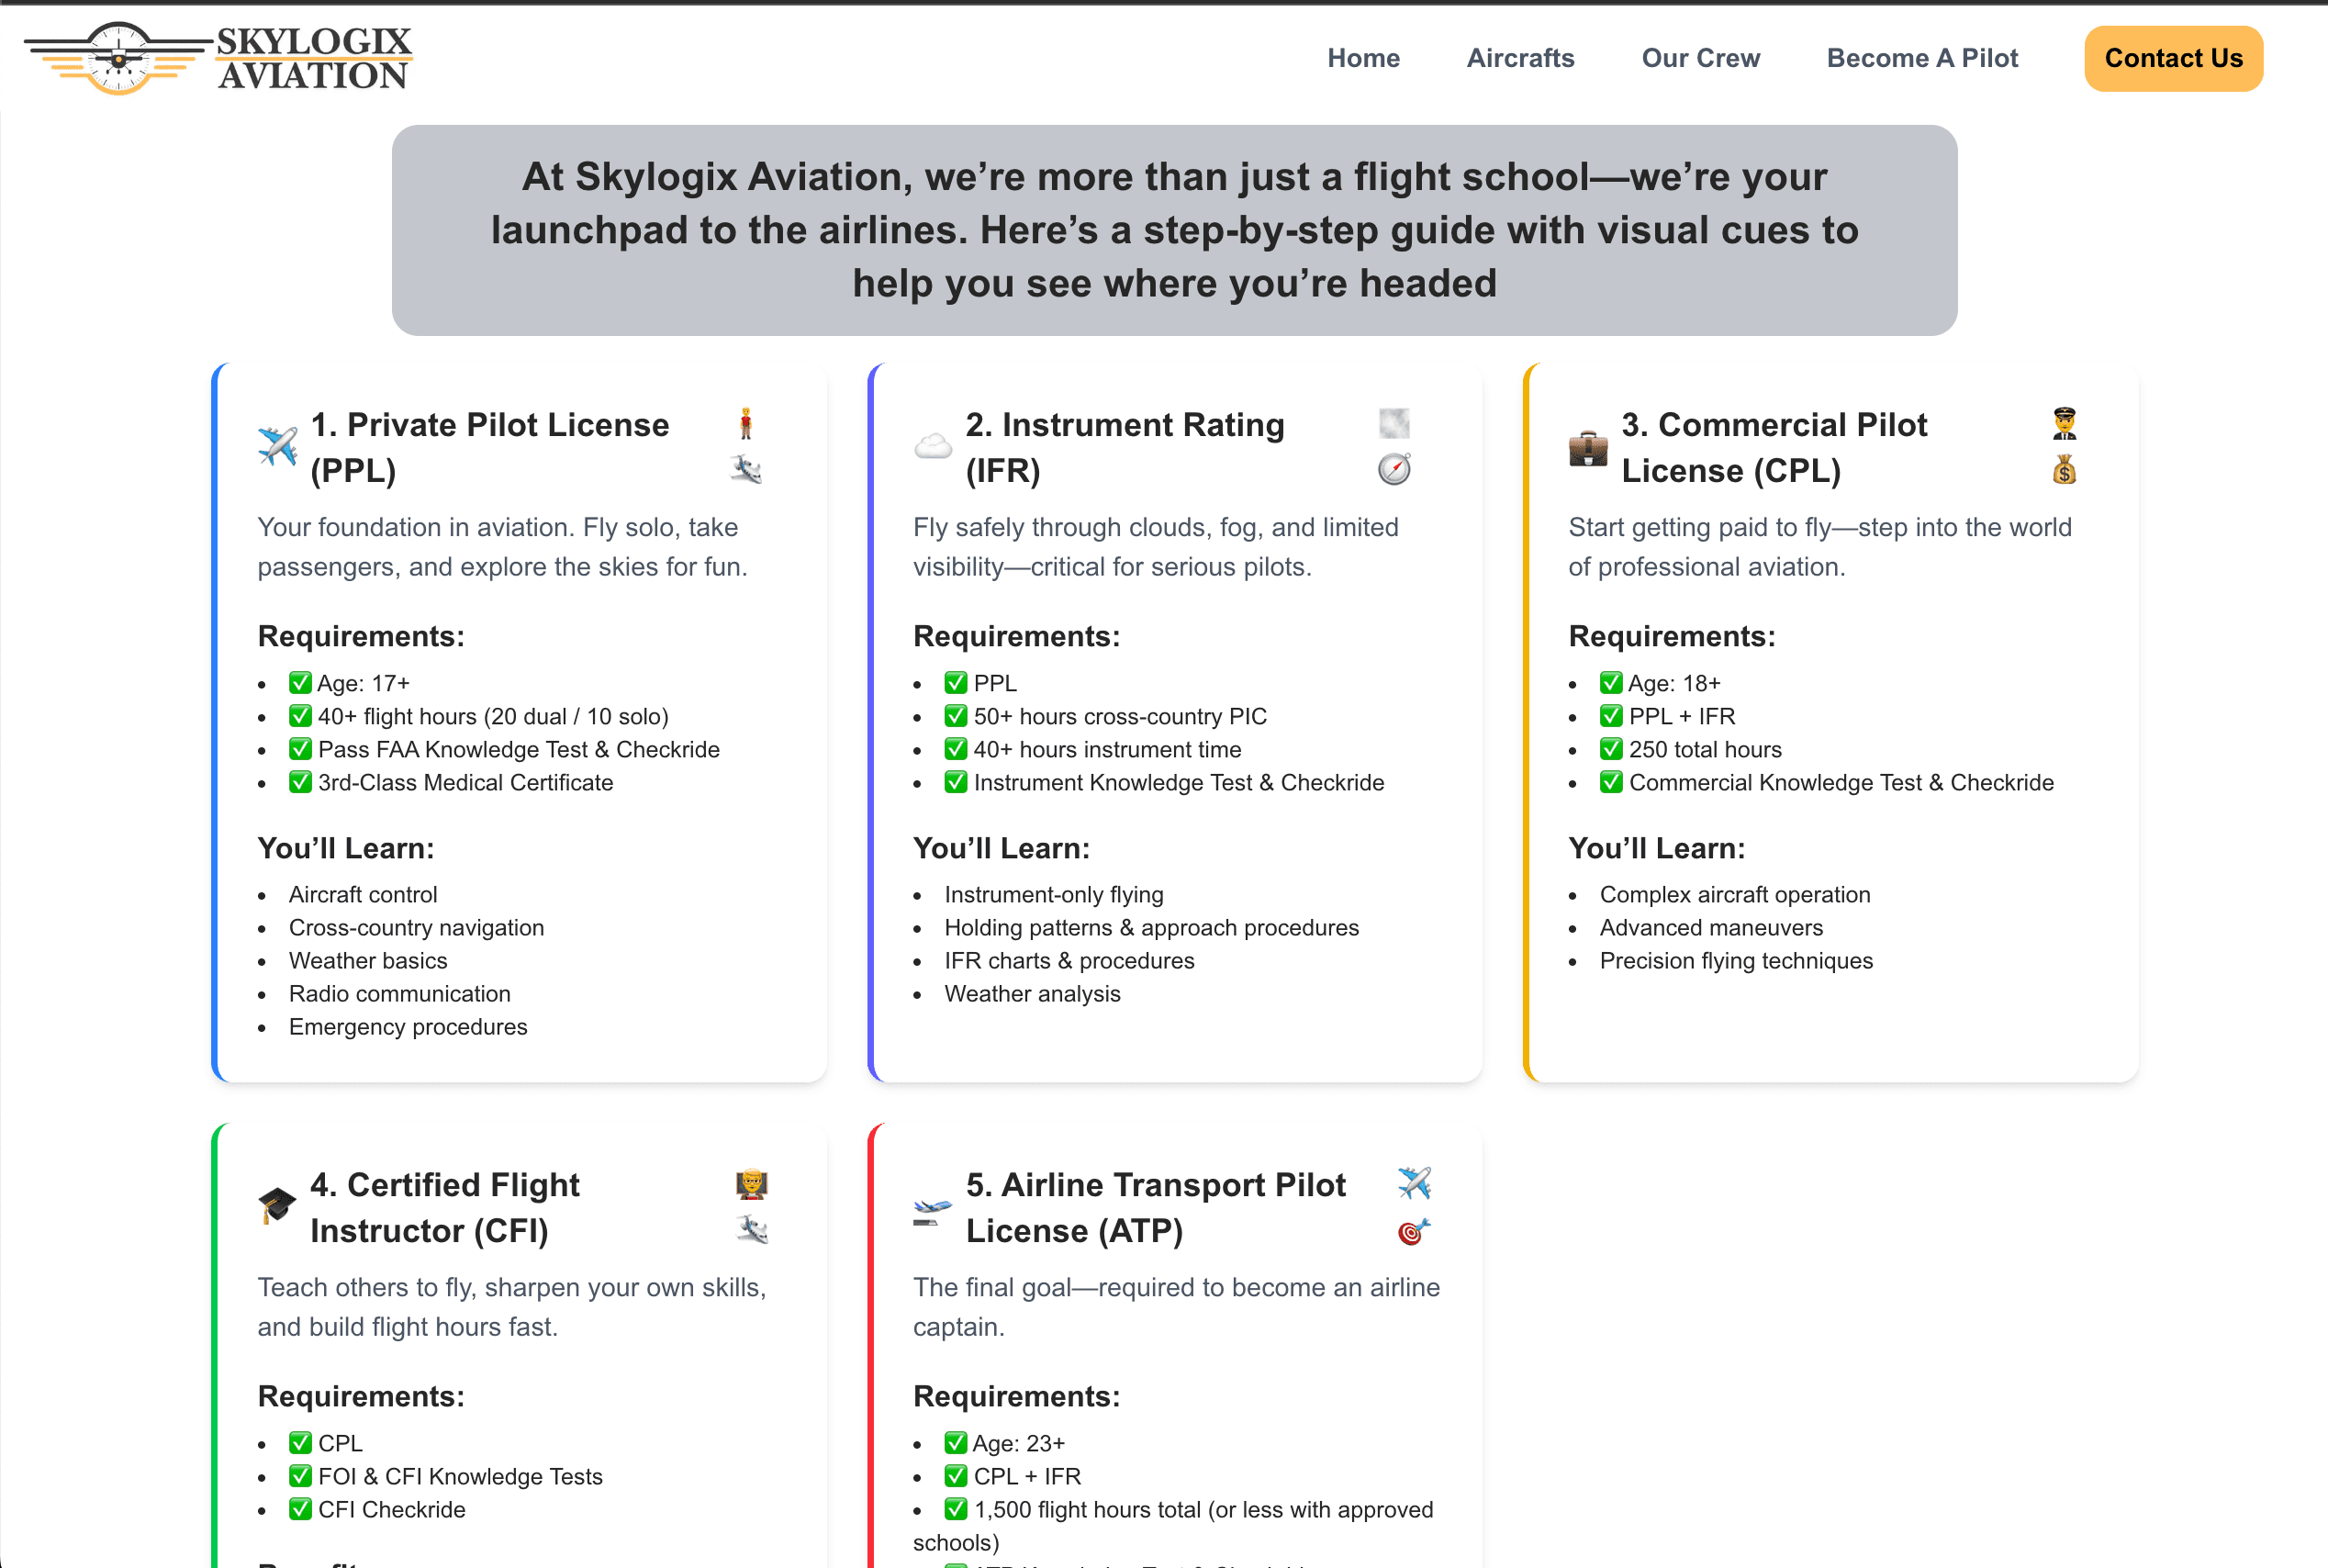This screenshot has width=2328, height=1568.
Task: Click the airplane emoji in the ATP card
Action: coord(1414,1183)
